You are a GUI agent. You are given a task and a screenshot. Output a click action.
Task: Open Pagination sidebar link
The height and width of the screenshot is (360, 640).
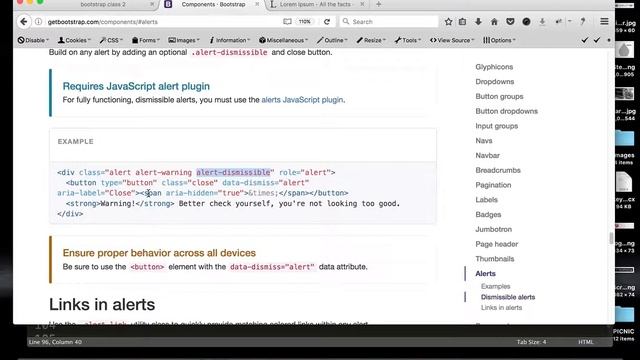pos(493,185)
